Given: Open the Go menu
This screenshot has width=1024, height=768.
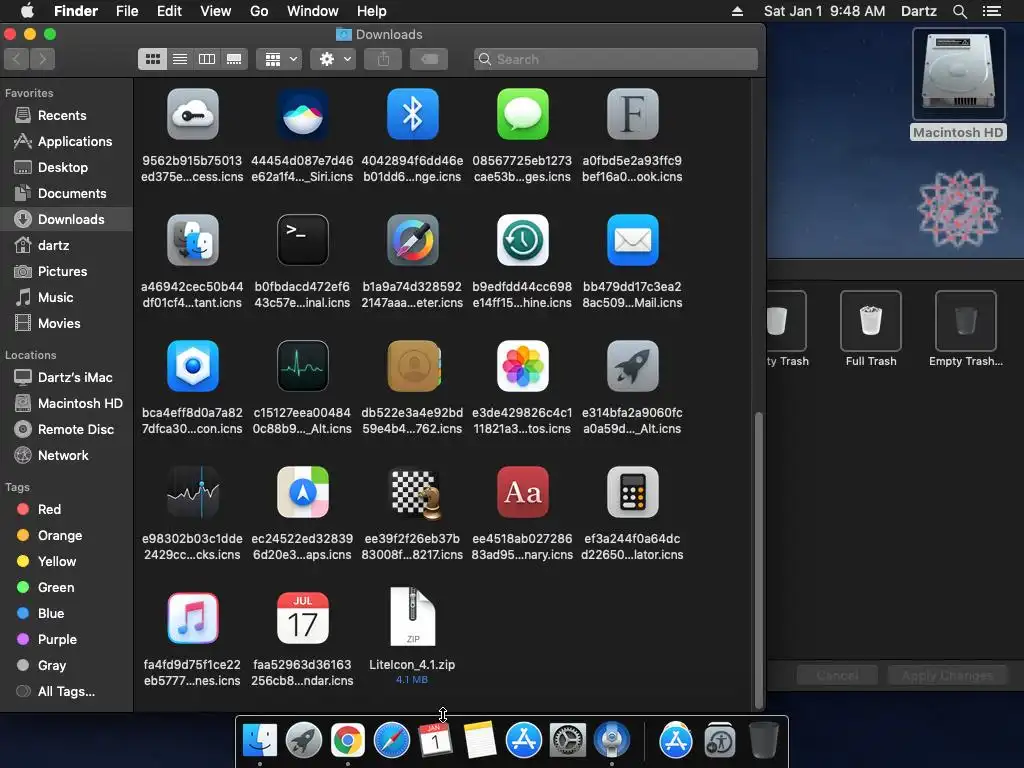Looking at the screenshot, I should 259,11.
